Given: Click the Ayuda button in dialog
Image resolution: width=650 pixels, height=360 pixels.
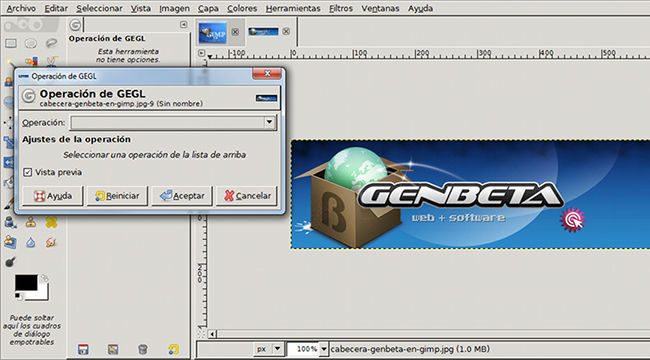Looking at the screenshot, I should pos(53,196).
